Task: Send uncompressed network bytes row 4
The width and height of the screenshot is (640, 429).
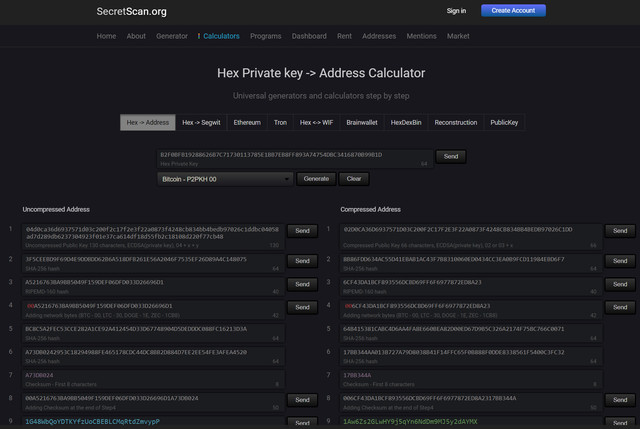Action: click(302, 307)
